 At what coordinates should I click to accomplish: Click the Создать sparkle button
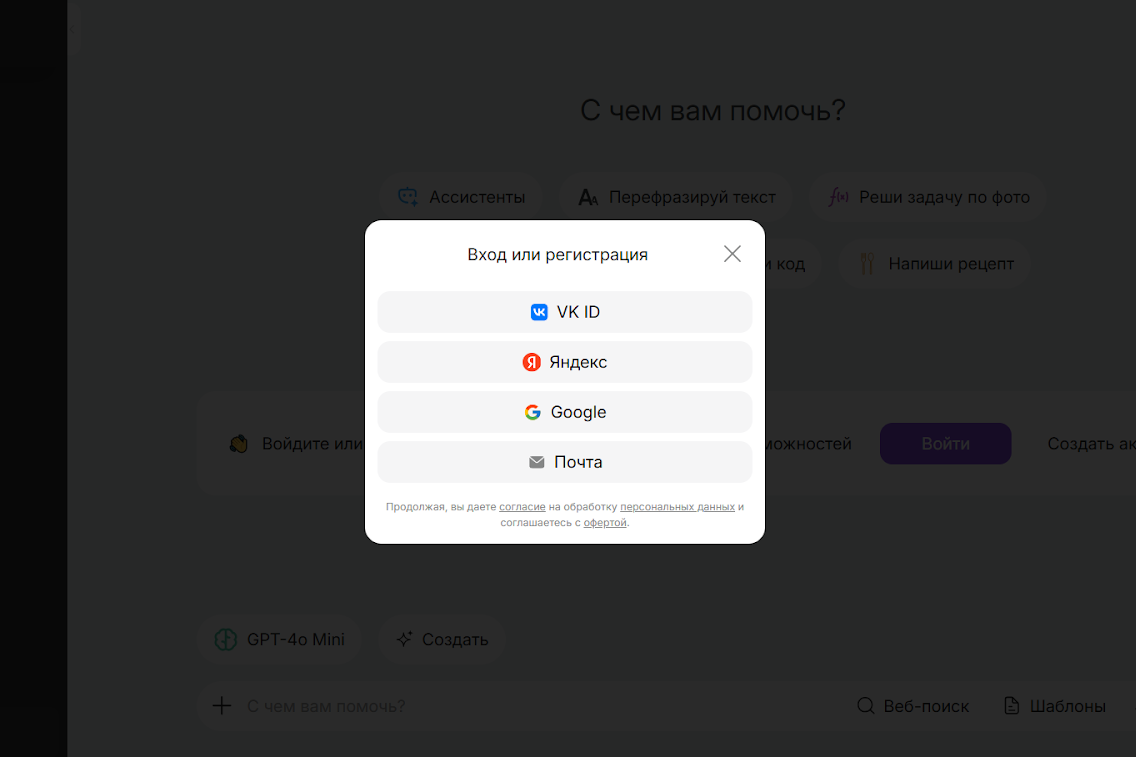pyautogui.click(x=441, y=640)
